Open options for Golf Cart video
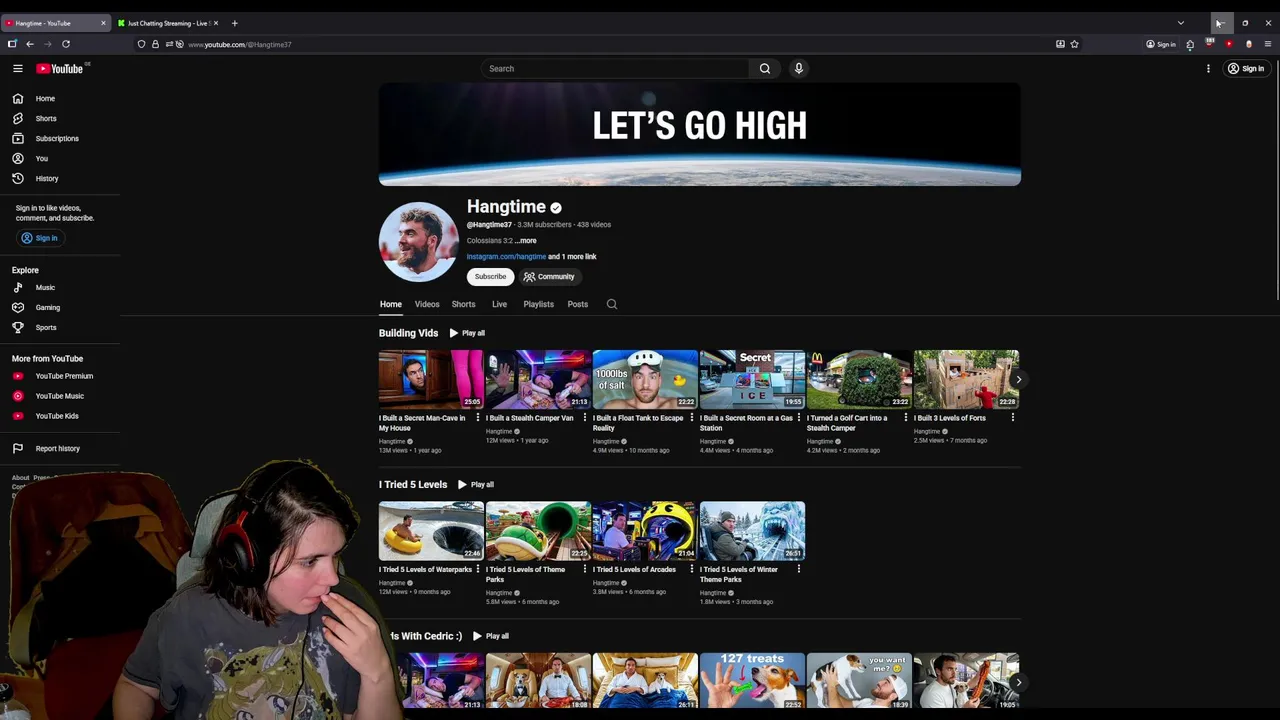The image size is (1280, 720). tap(906, 417)
